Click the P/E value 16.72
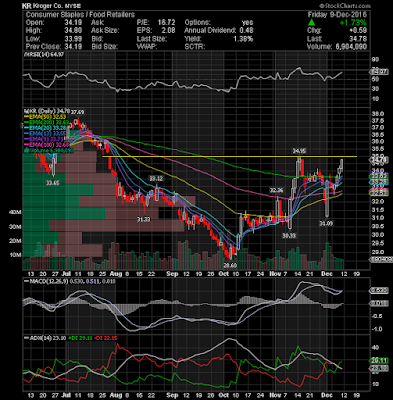393x400 pixels. tap(166, 23)
